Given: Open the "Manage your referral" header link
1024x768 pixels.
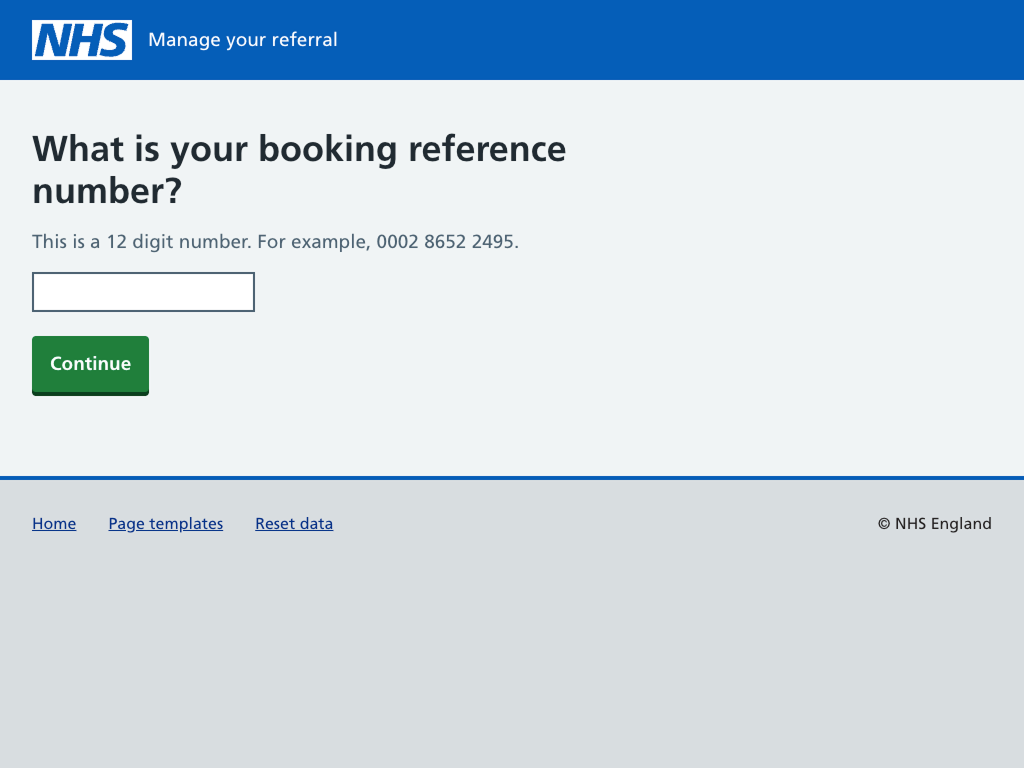Looking at the screenshot, I should (x=242, y=40).
